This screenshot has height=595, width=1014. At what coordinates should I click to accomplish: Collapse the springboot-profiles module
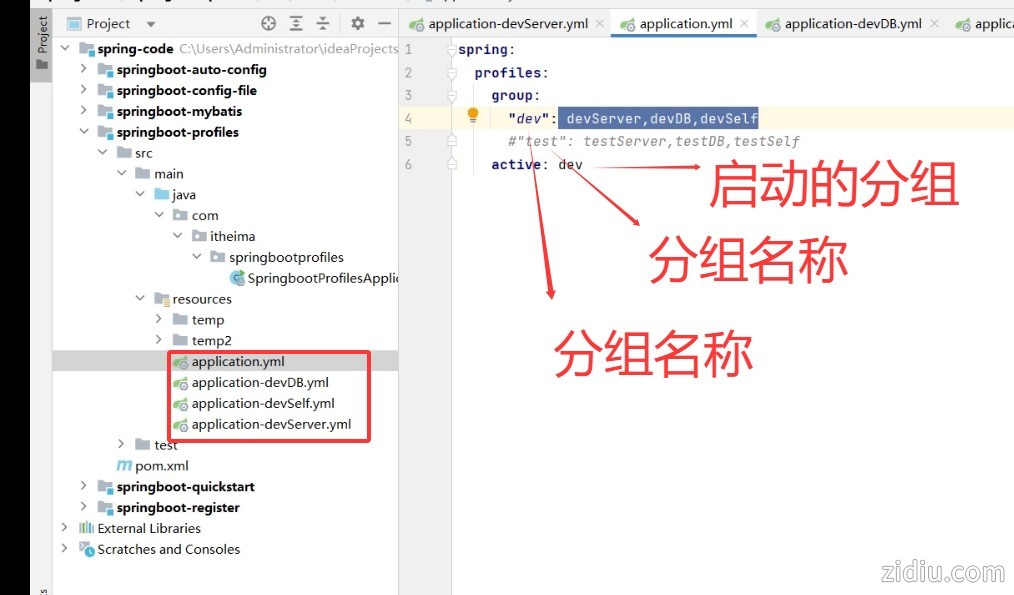pos(84,132)
